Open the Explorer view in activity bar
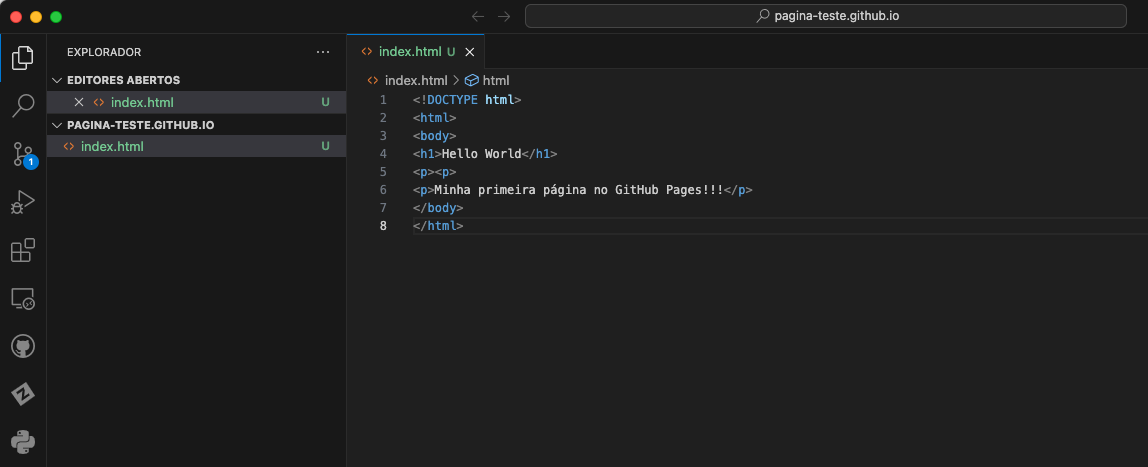Viewport: 1148px width, 467px height. (23, 57)
